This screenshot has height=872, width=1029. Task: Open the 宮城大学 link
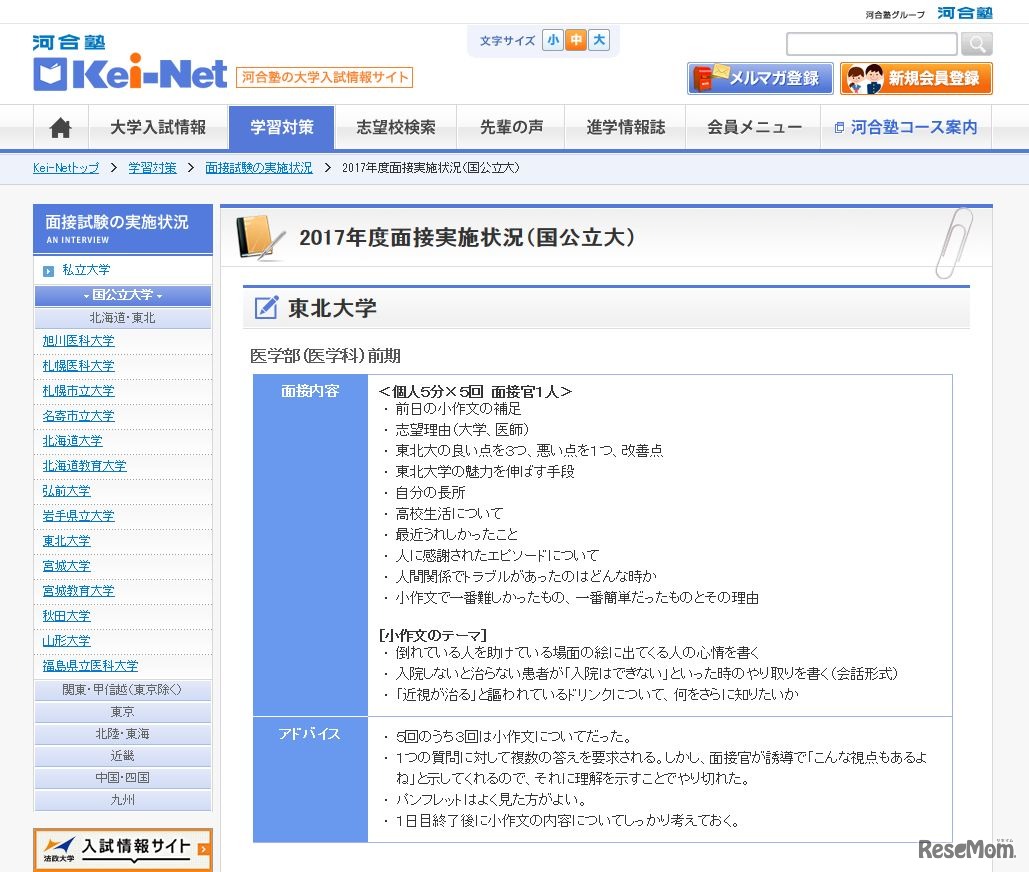[66, 566]
